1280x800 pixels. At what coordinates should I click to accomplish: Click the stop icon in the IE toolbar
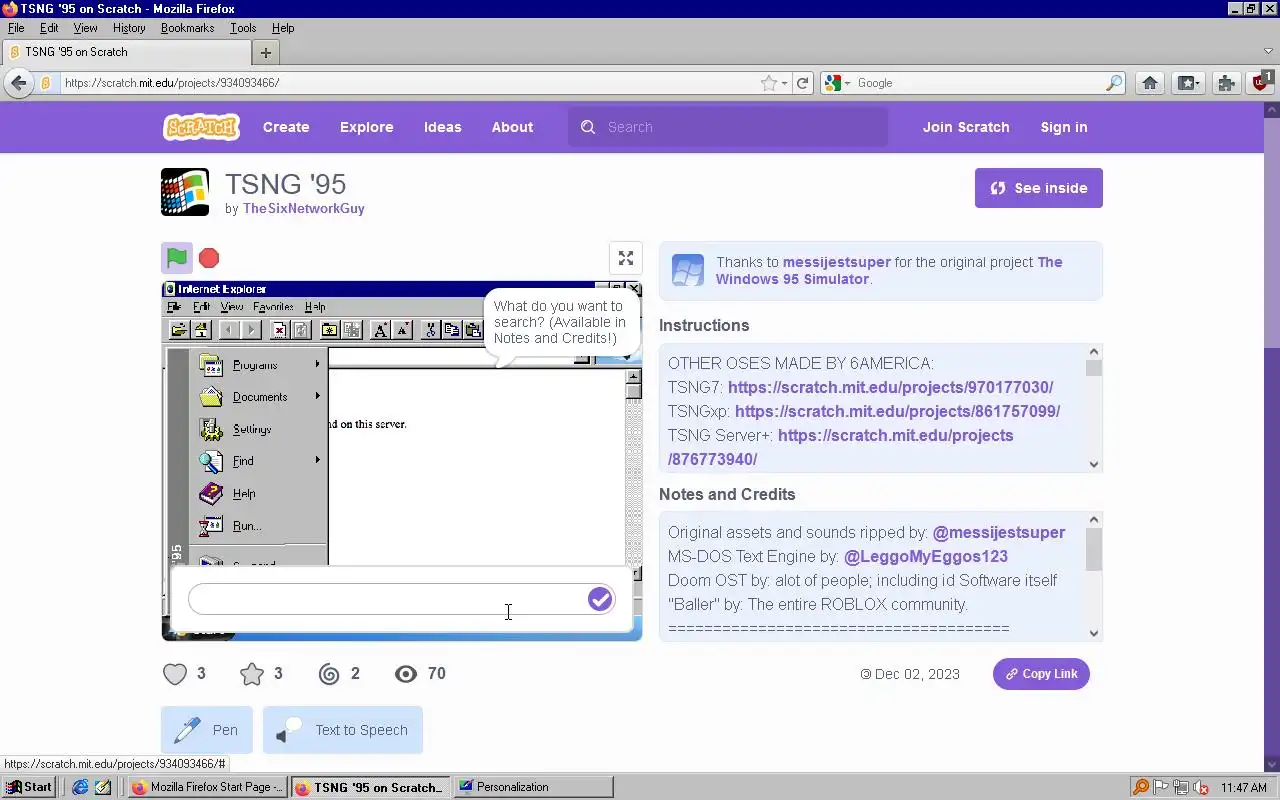tap(280, 330)
